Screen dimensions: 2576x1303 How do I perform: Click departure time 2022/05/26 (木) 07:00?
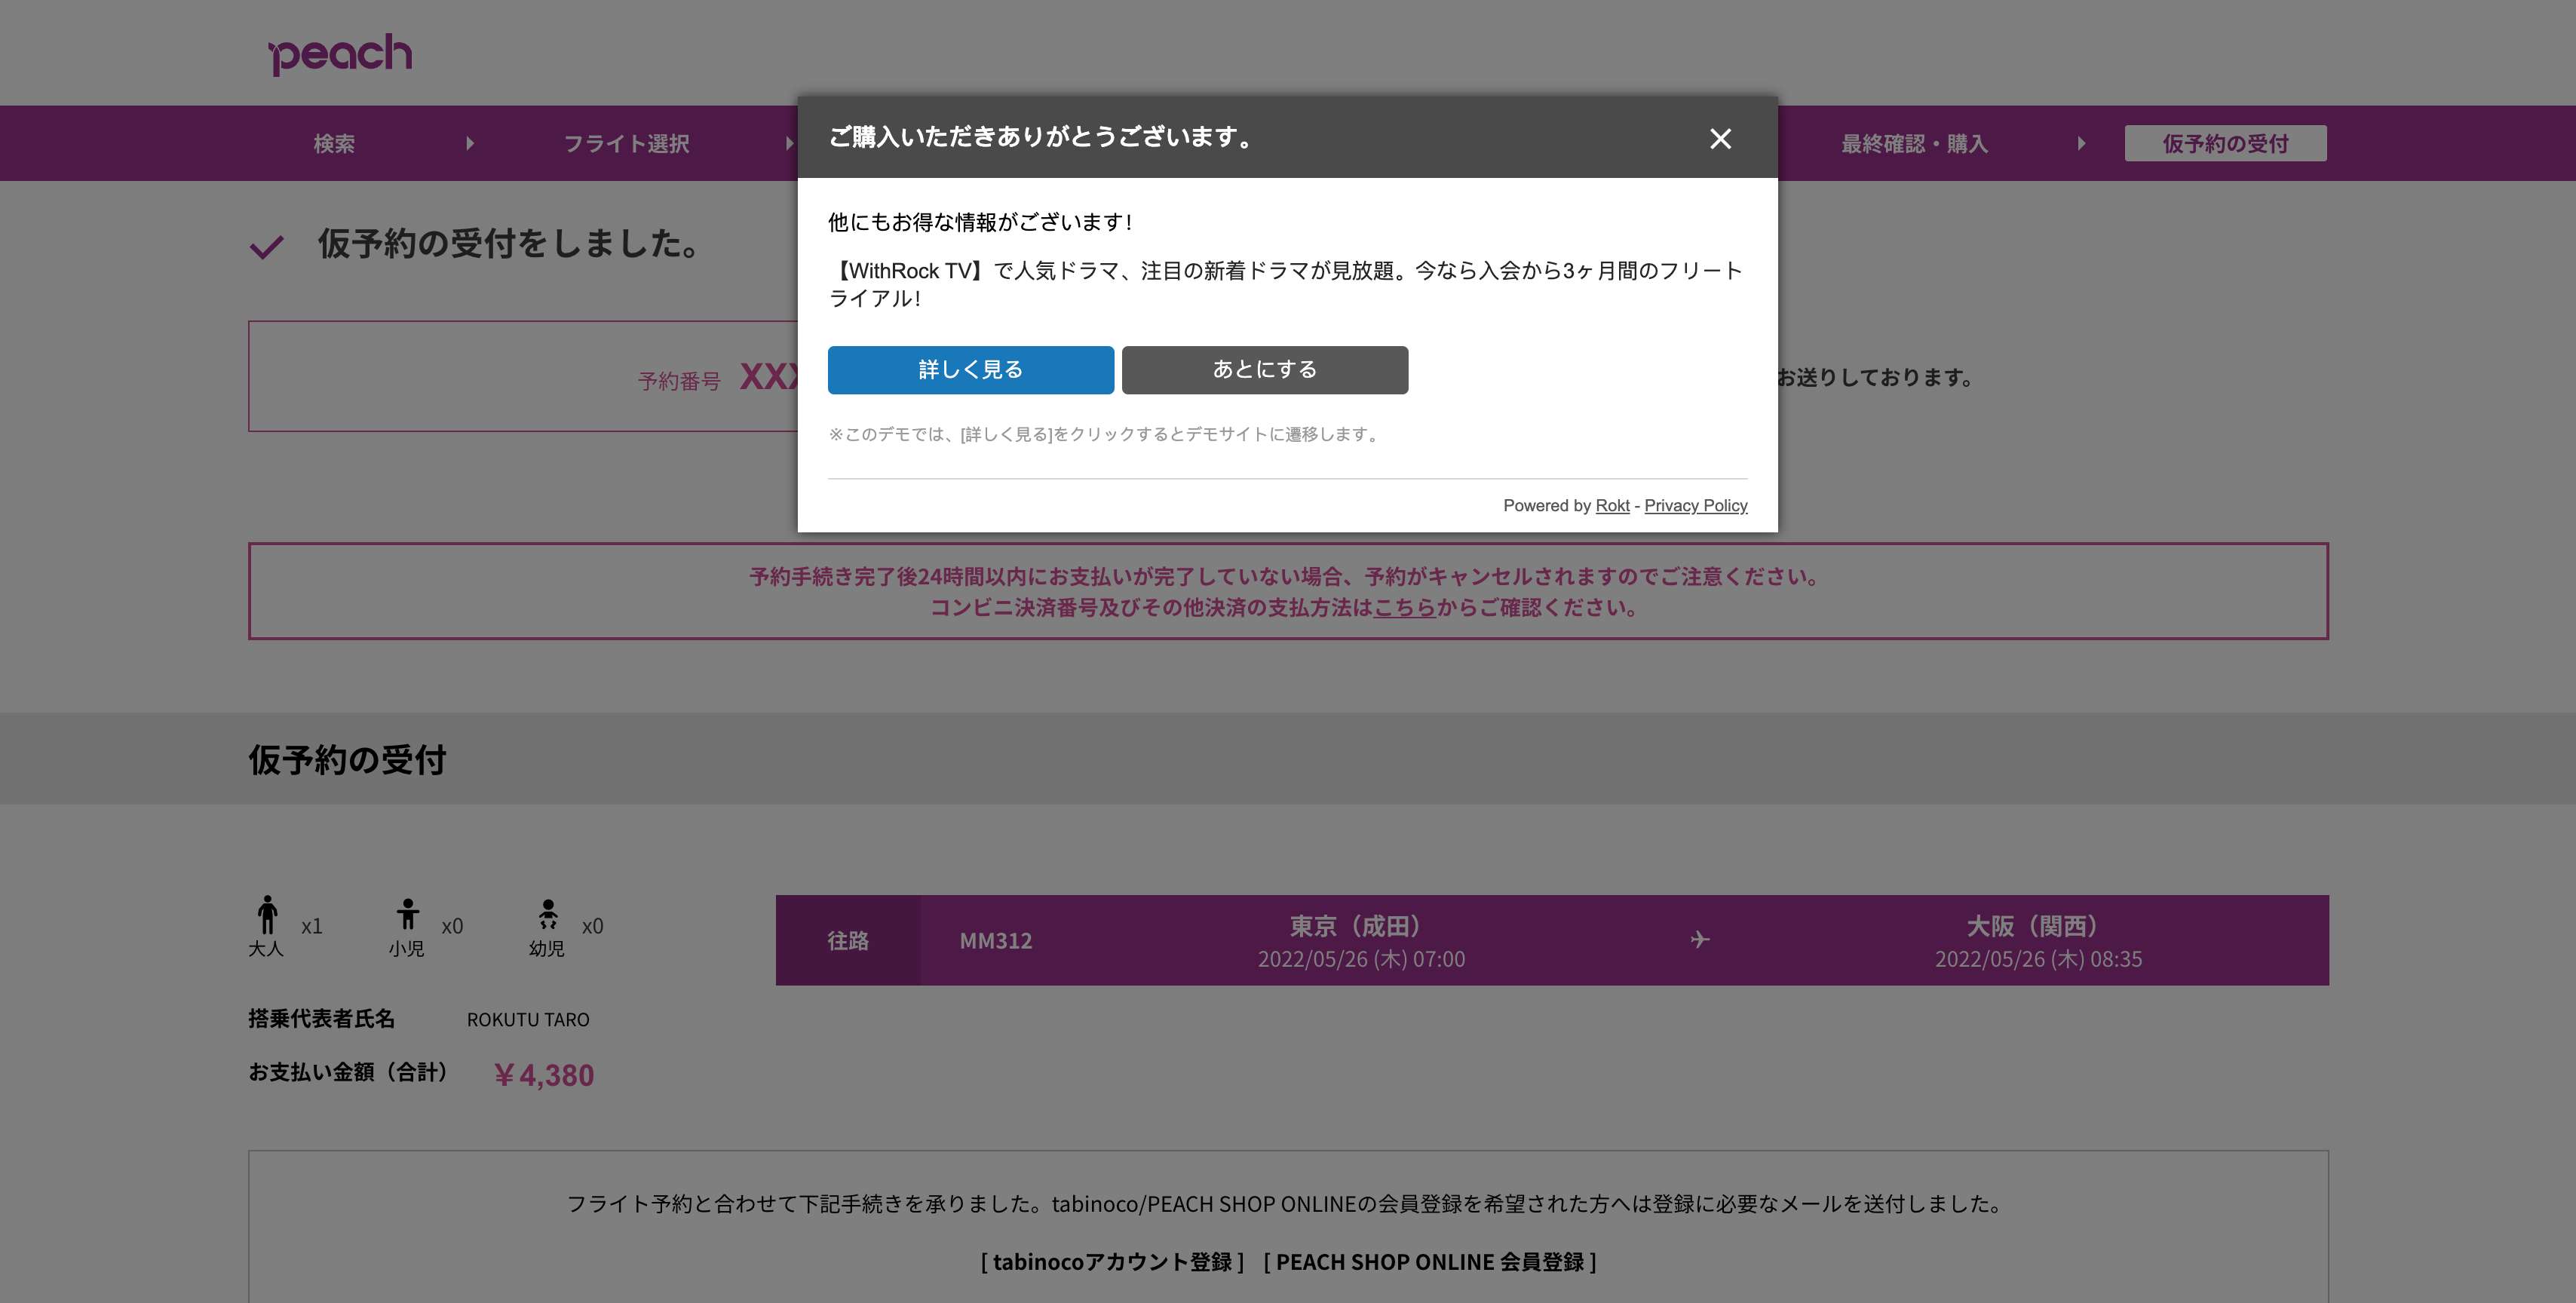point(1361,959)
